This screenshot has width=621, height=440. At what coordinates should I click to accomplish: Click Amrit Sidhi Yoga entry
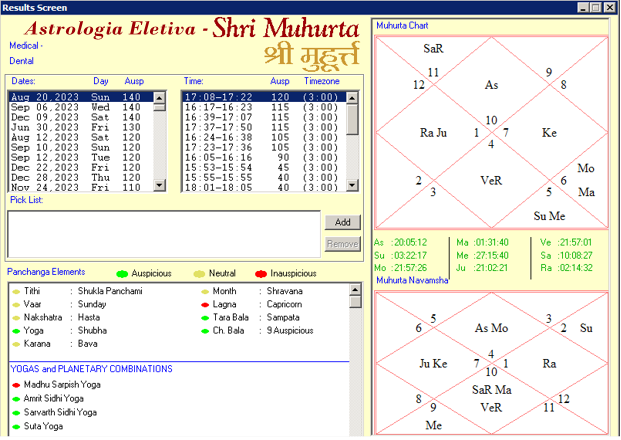[x=53, y=398]
